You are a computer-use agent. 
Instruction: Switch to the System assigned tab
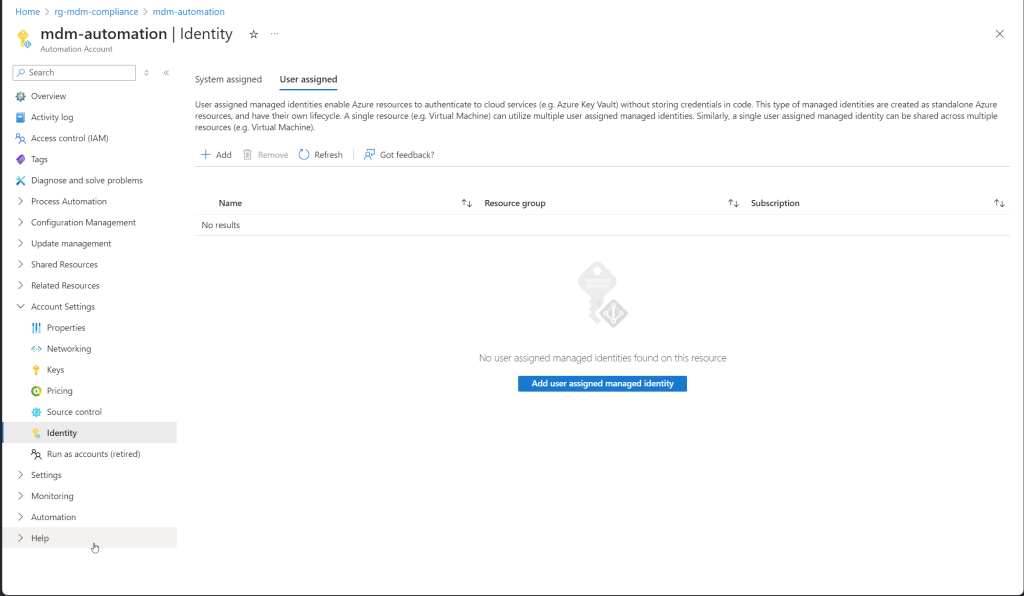coord(228,79)
